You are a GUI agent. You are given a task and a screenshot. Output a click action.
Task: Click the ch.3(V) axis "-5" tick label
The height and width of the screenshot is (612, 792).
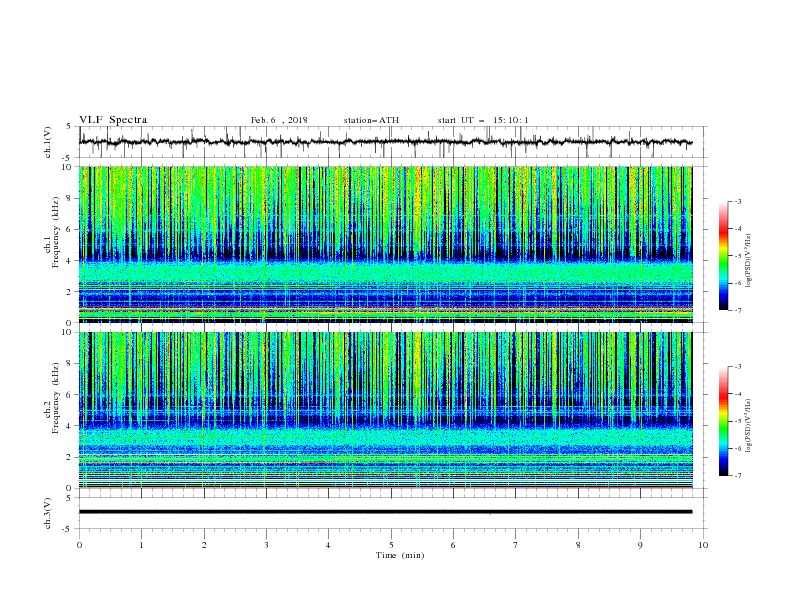click(x=68, y=529)
